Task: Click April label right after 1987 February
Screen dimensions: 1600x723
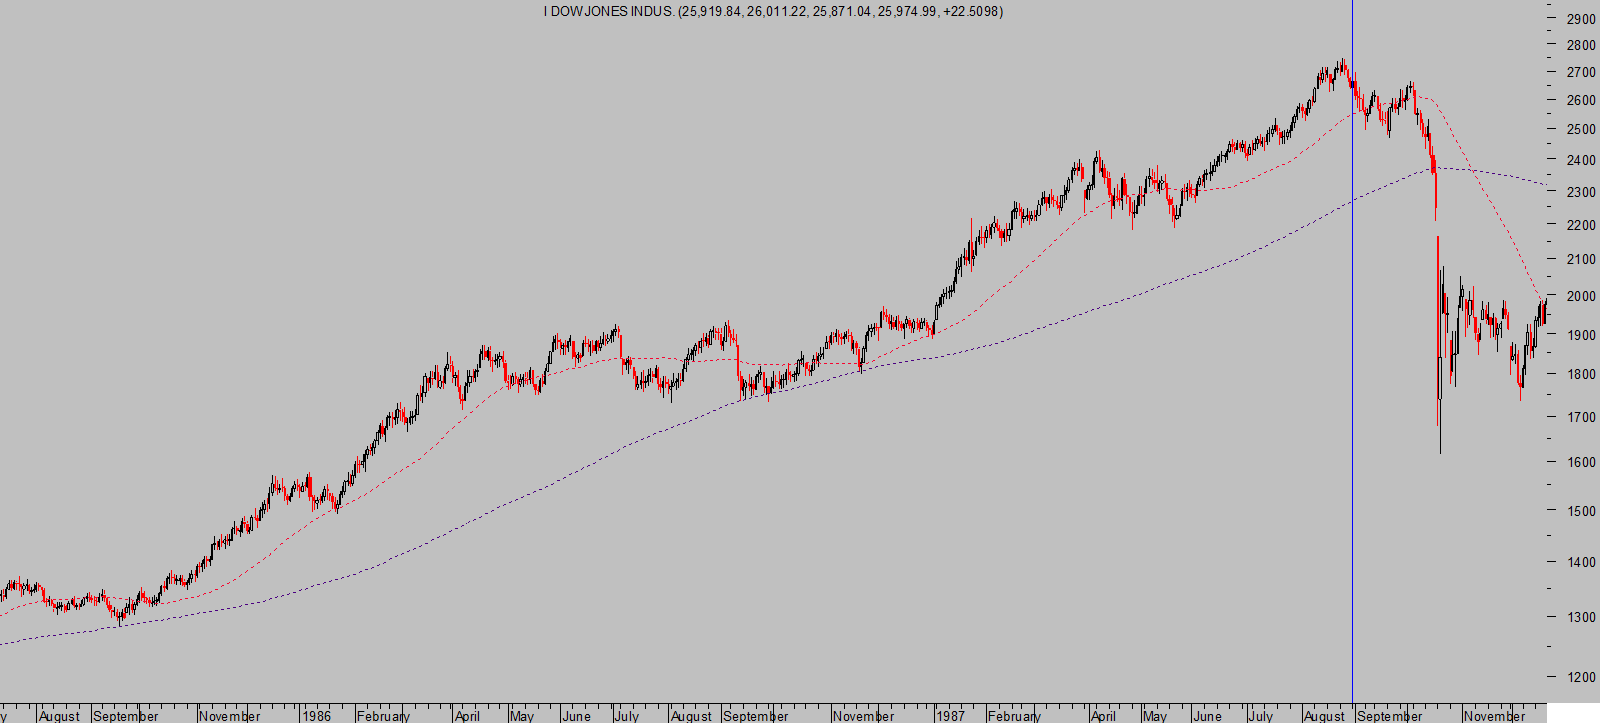Action: coord(1103,716)
